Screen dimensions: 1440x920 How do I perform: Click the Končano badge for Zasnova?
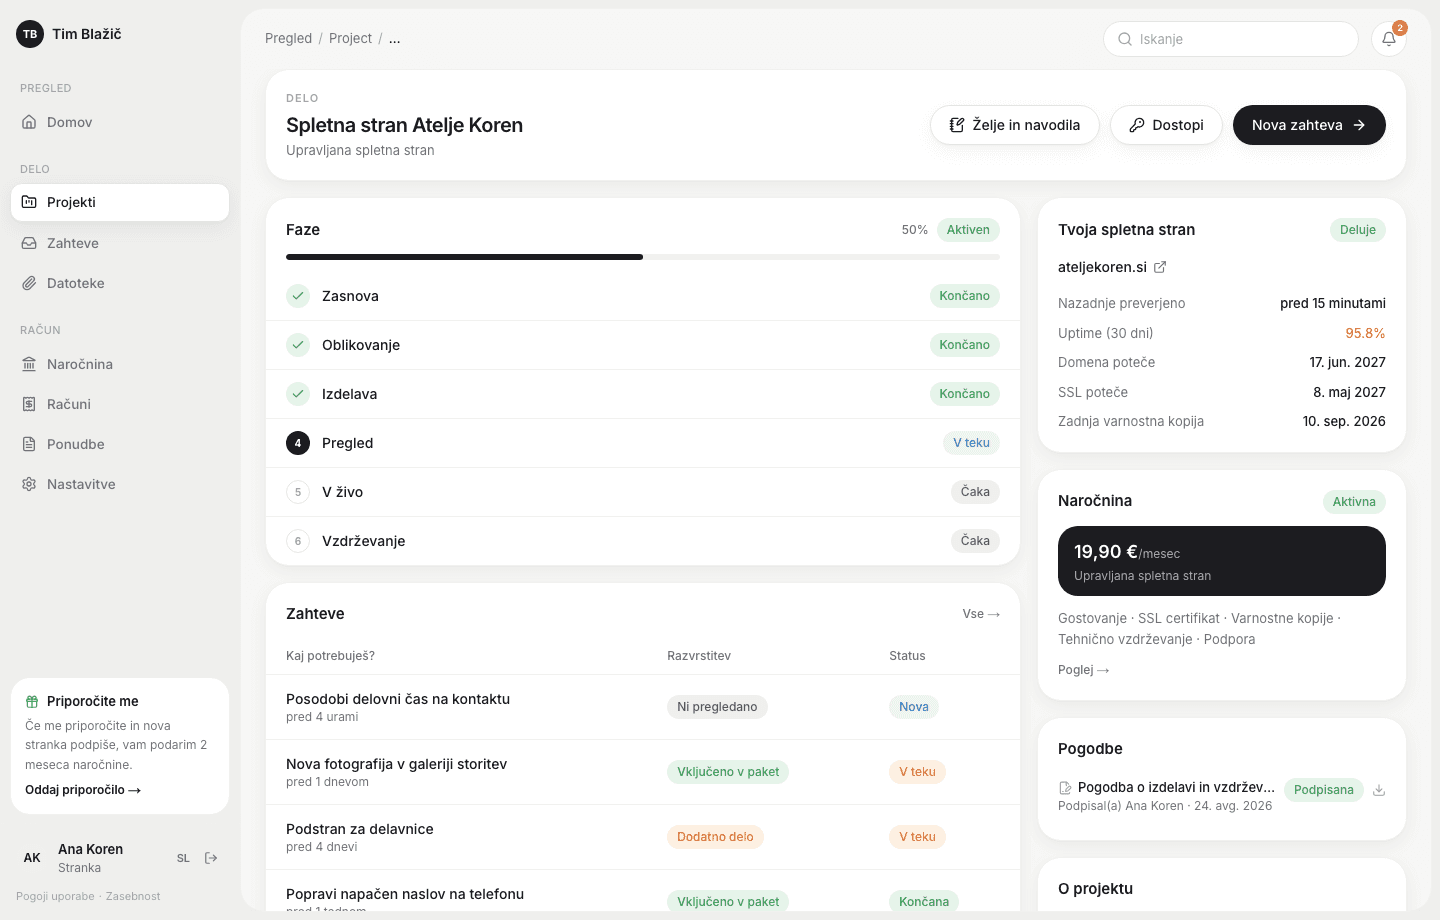tap(964, 296)
